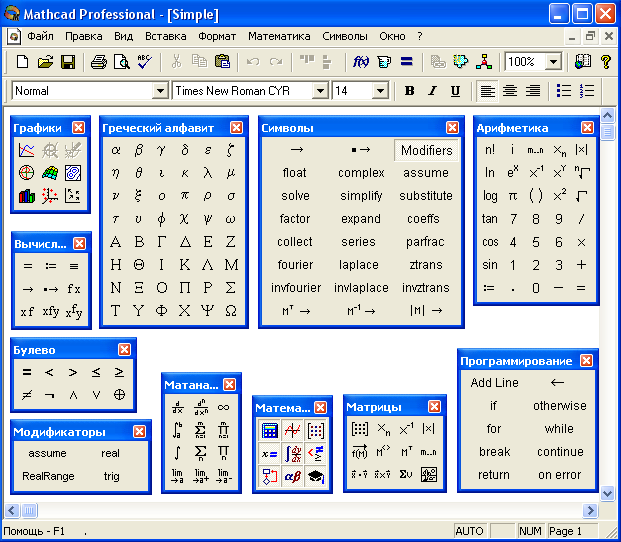Click the Calculate equals icon in toolbar
The image size is (621, 542).
(x=407, y=62)
